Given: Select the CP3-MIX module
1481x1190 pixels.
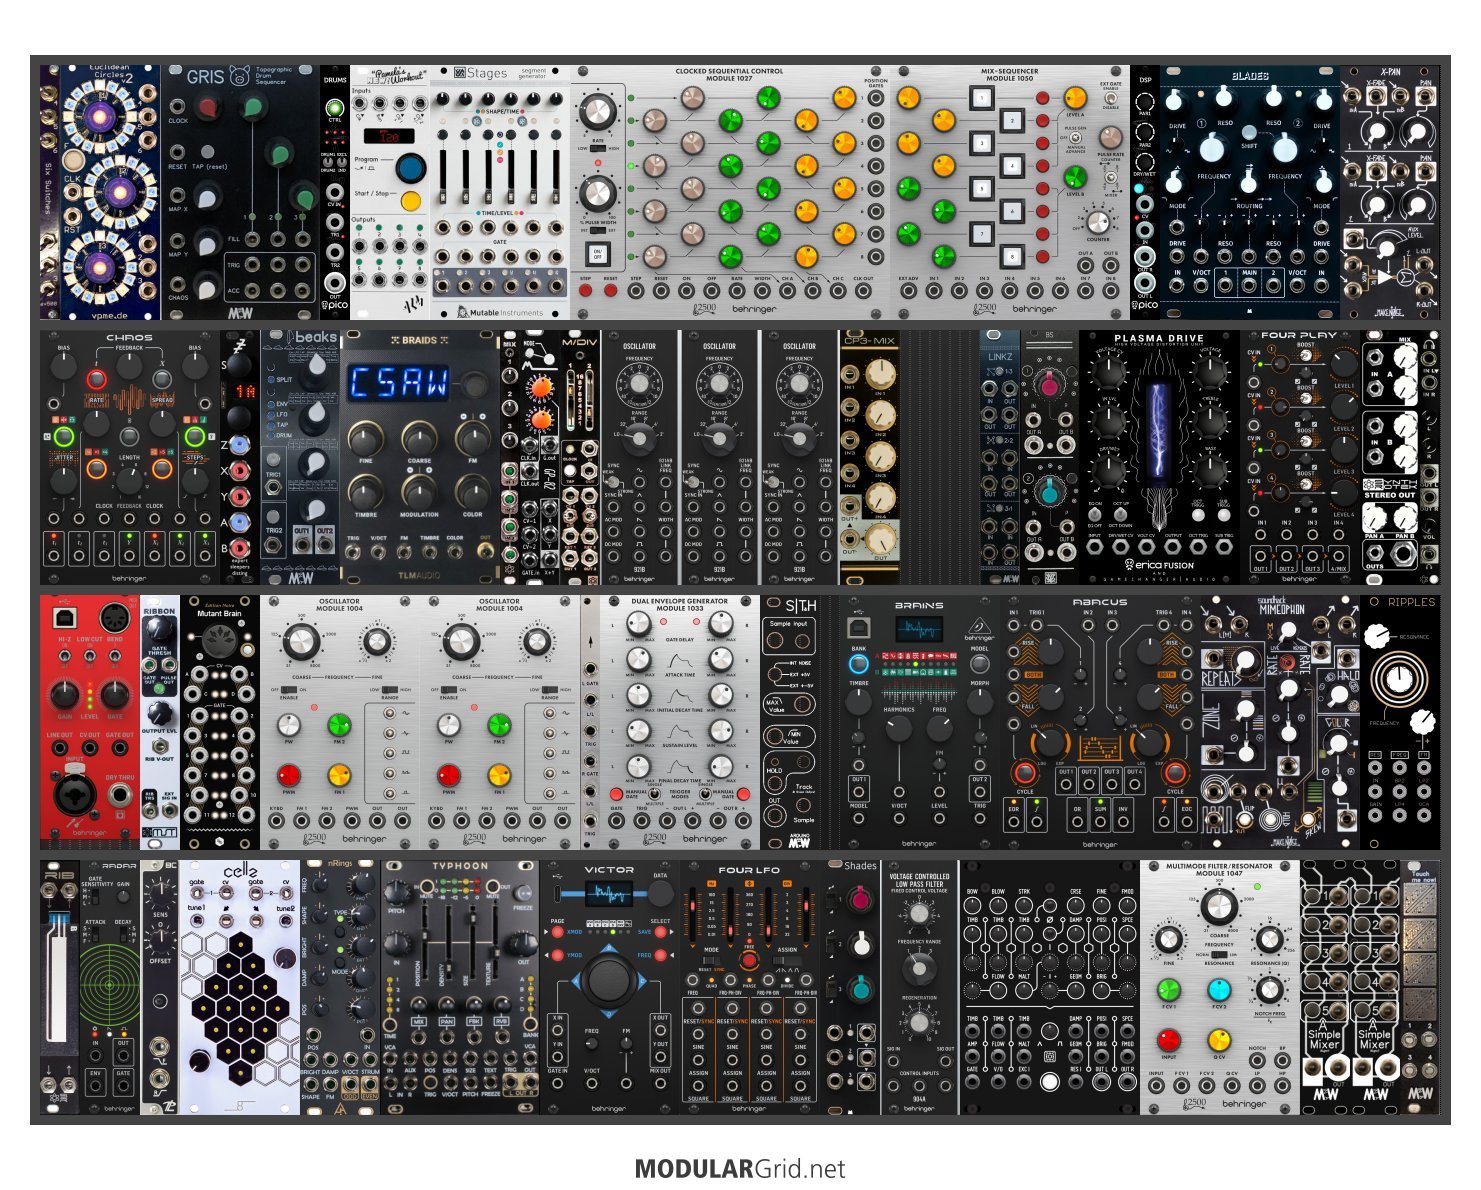Looking at the screenshot, I should click(x=869, y=457).
